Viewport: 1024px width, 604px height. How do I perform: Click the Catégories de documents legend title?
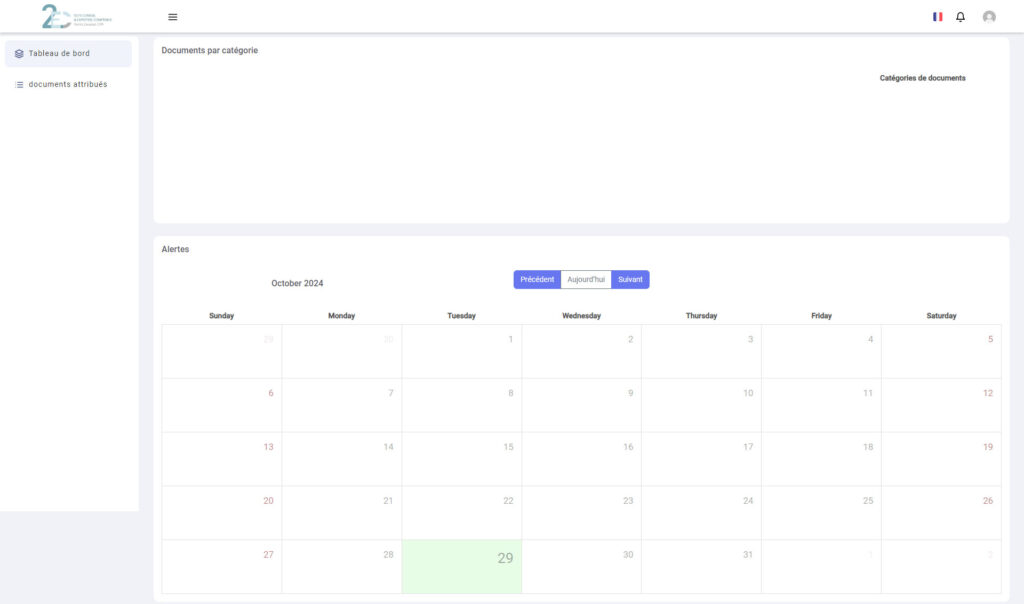pyautogui.click(x=922, y=78)
